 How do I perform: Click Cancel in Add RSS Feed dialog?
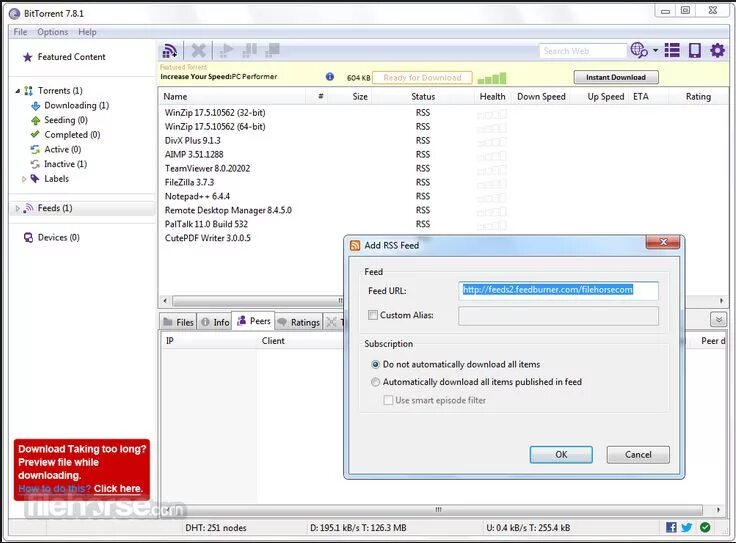pyautogui.click(x=638, y=454)
